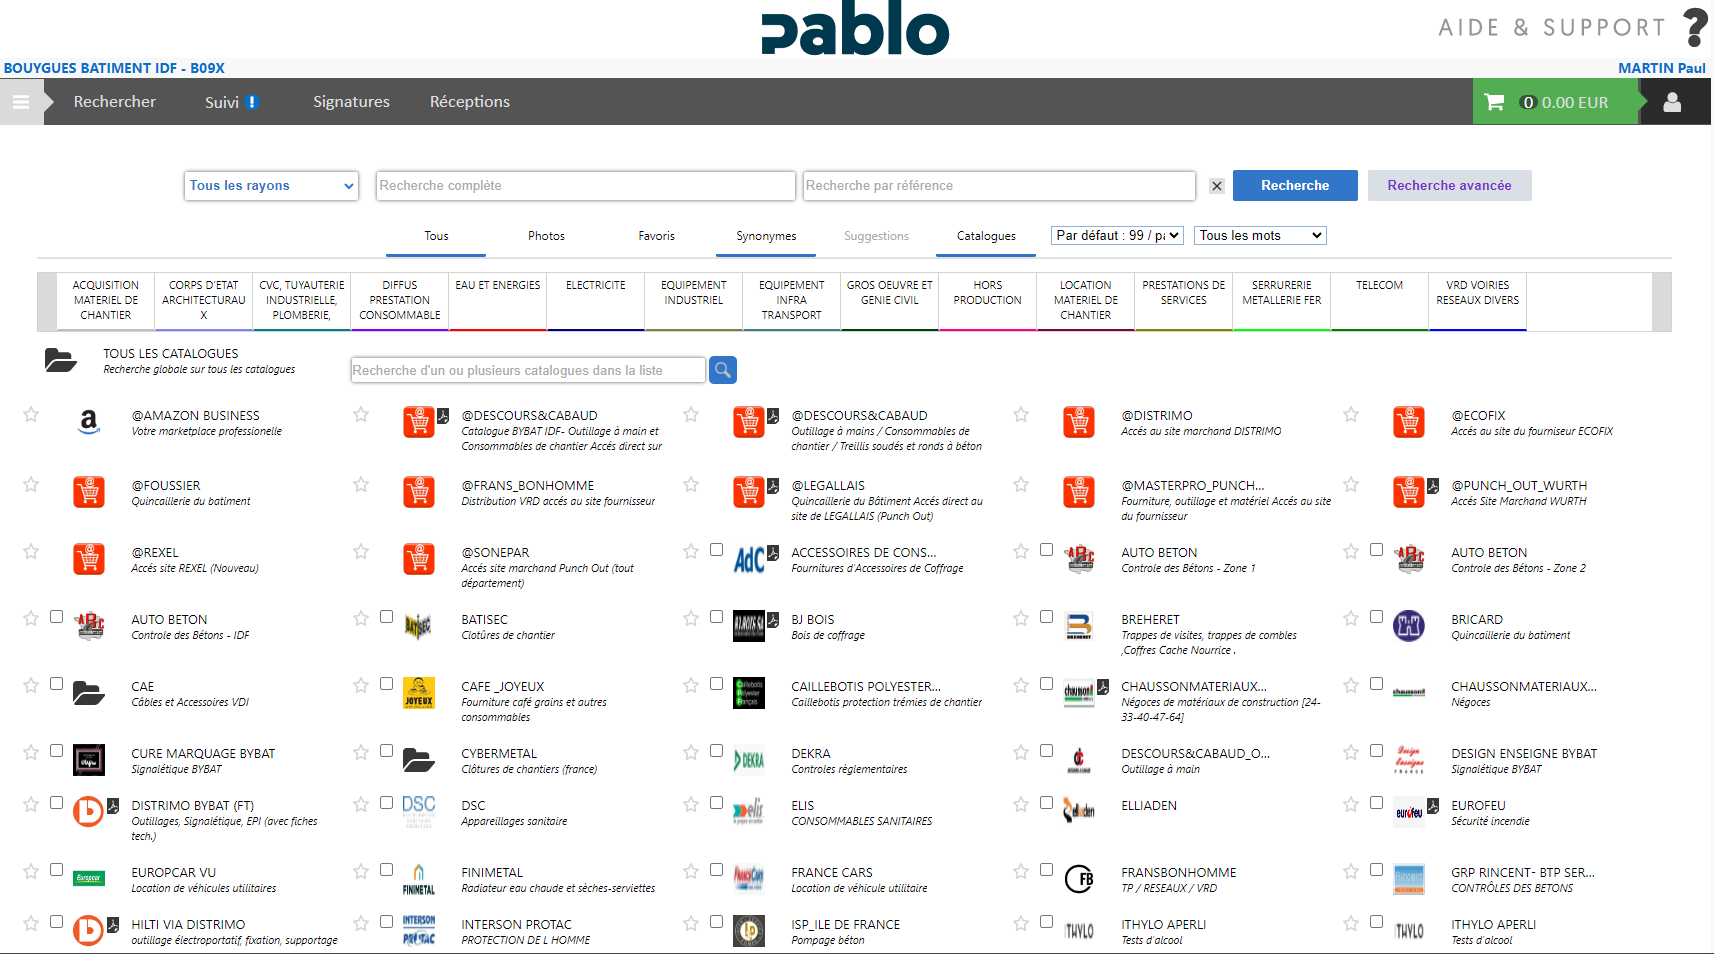The image size is (1714, 954).
Task: Open the Signatures menu item
Action: point(351,102)
